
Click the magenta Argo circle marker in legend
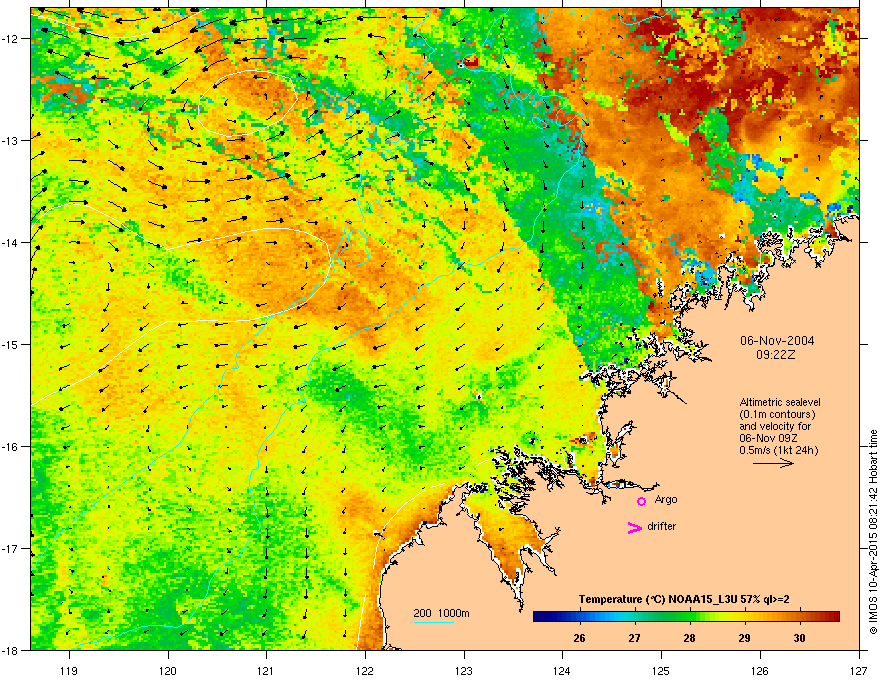click(x=641, y=501)
